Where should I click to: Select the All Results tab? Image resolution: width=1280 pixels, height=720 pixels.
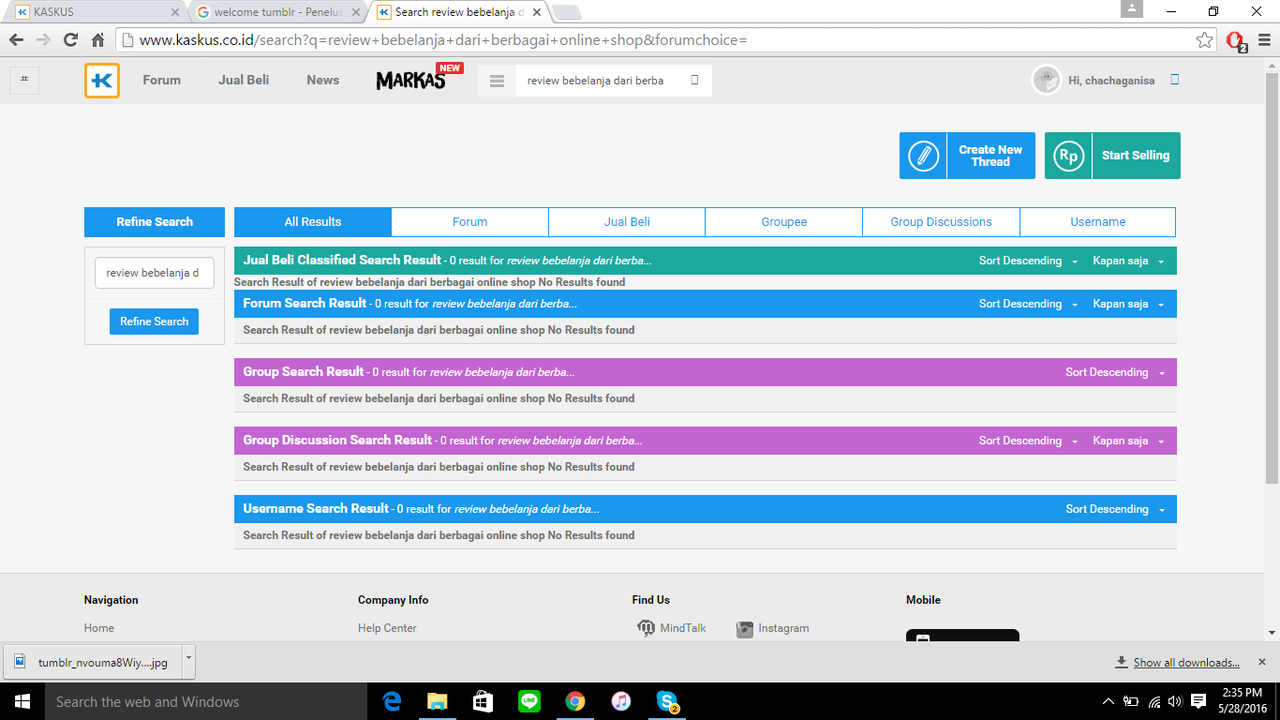click(x=313, y=222)
